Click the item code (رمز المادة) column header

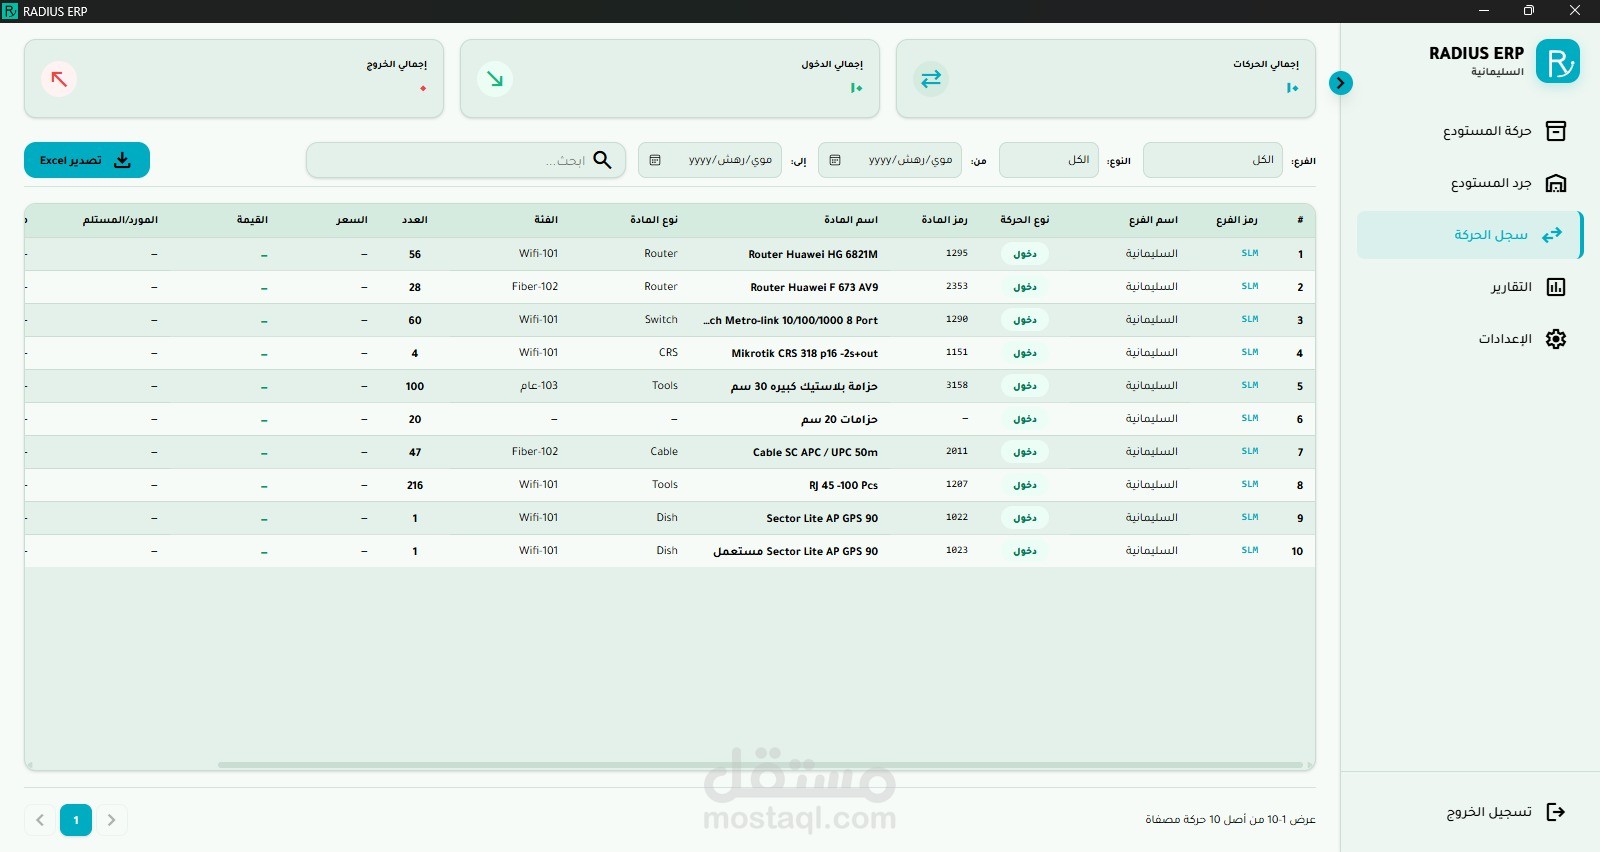tap(945, 220)
